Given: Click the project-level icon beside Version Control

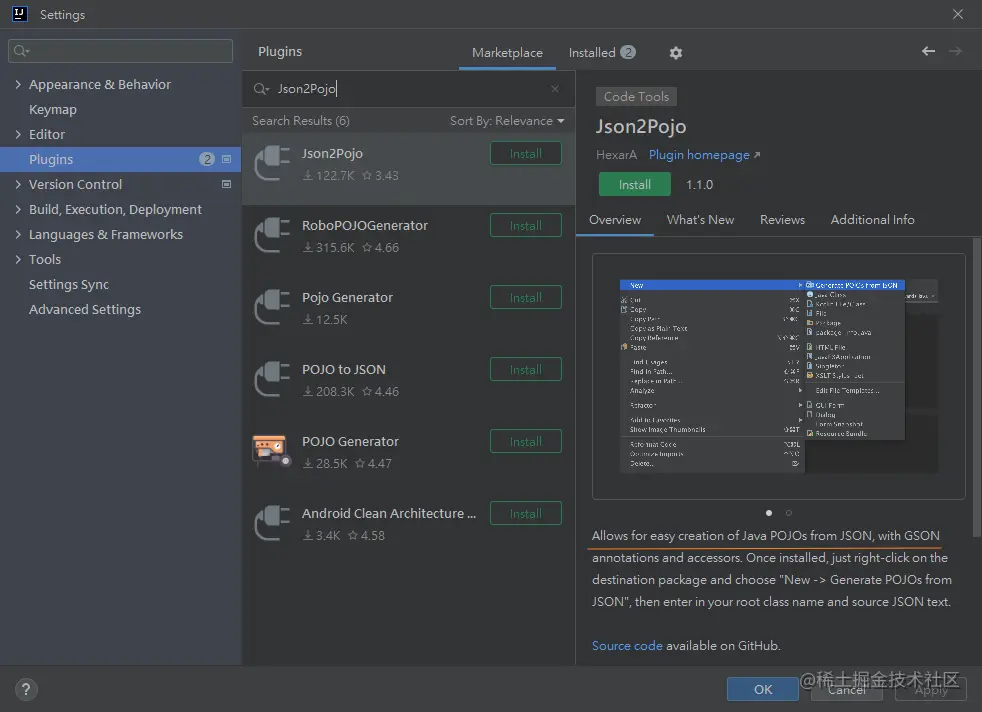Looking at the screenshot, I should coord(227,184).
